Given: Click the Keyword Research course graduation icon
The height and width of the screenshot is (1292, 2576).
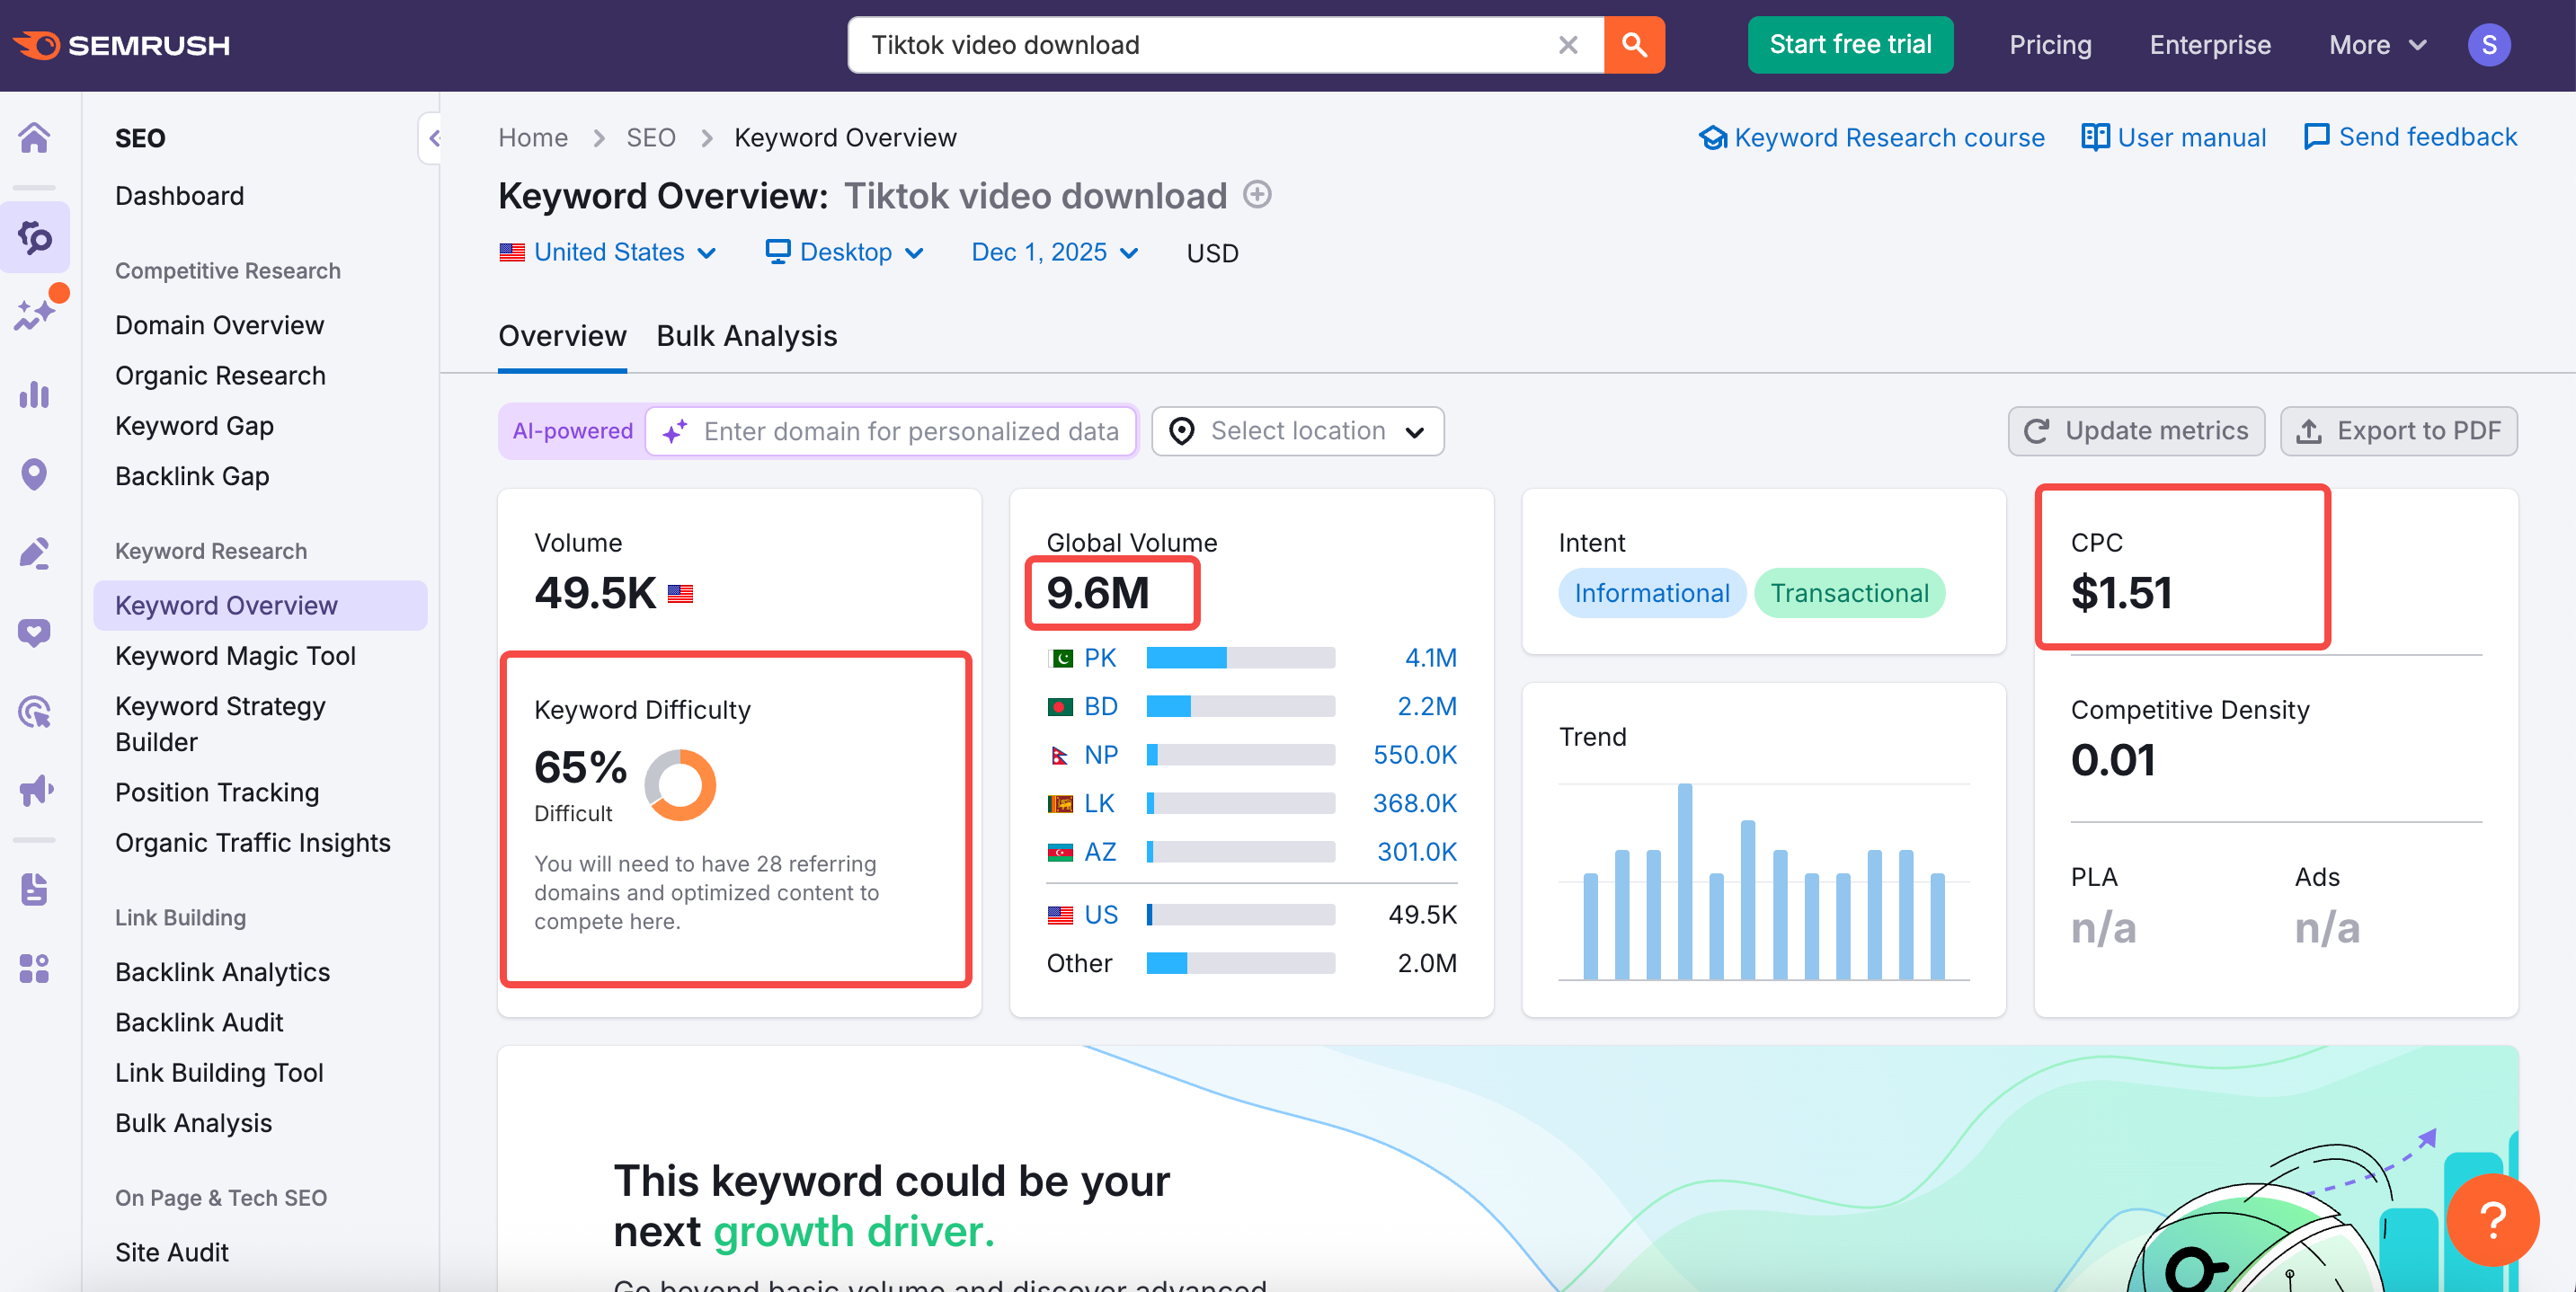Looking at the screenshot, I should (1713, 138).
